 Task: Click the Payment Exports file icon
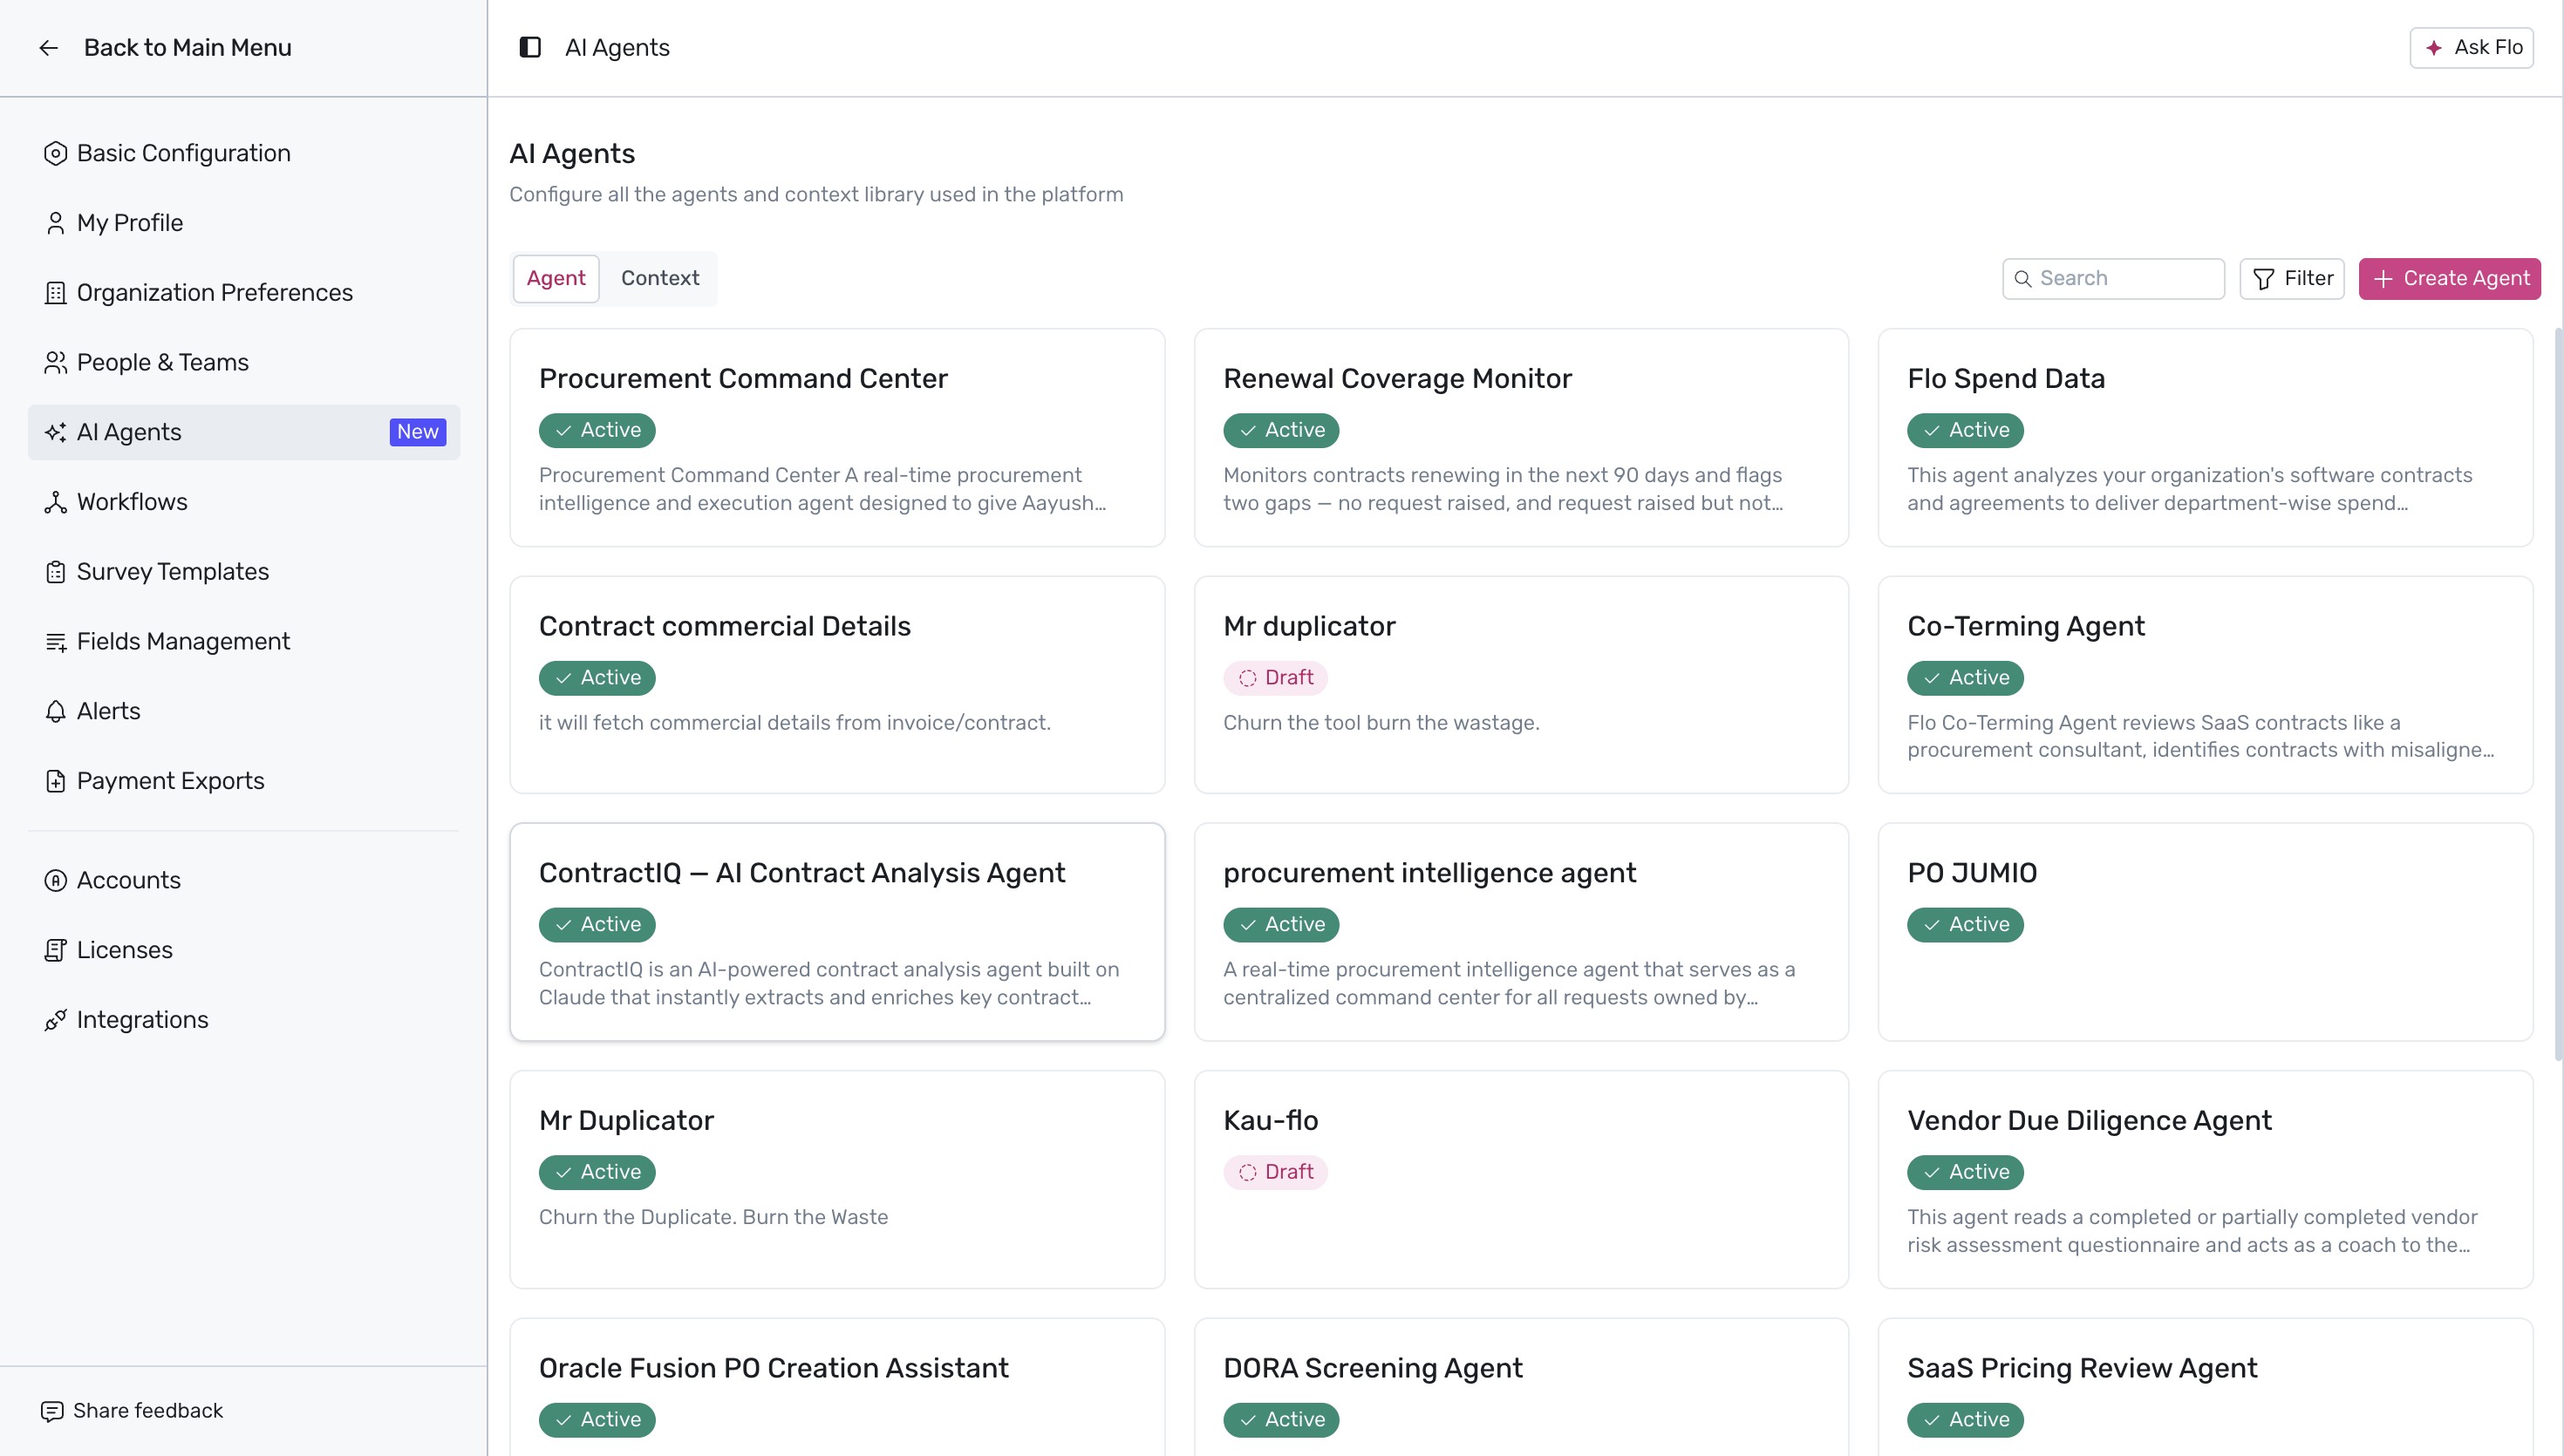tap(55, 781)
